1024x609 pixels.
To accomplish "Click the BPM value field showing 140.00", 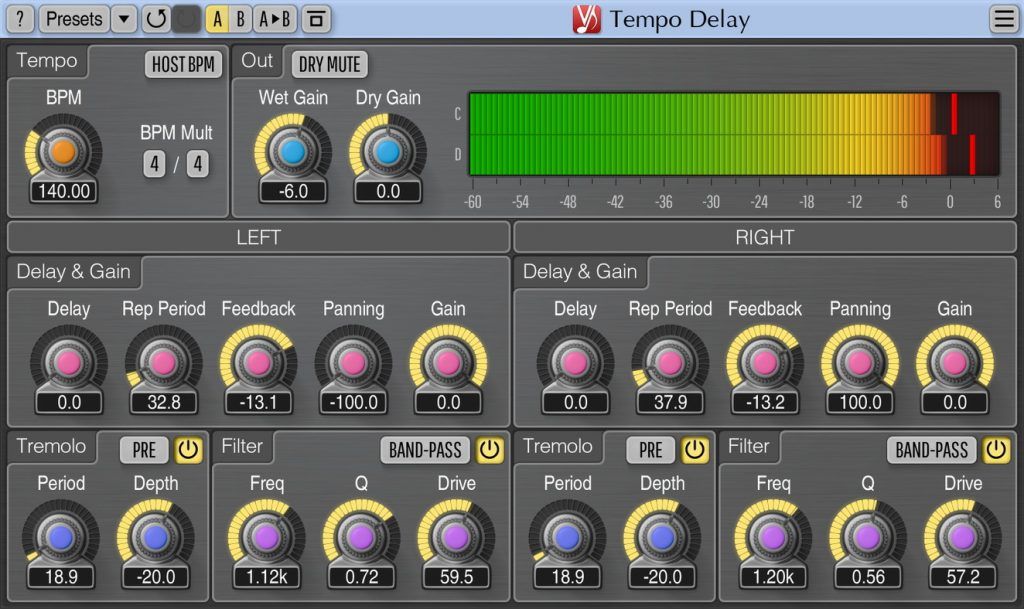I will 62,190.
